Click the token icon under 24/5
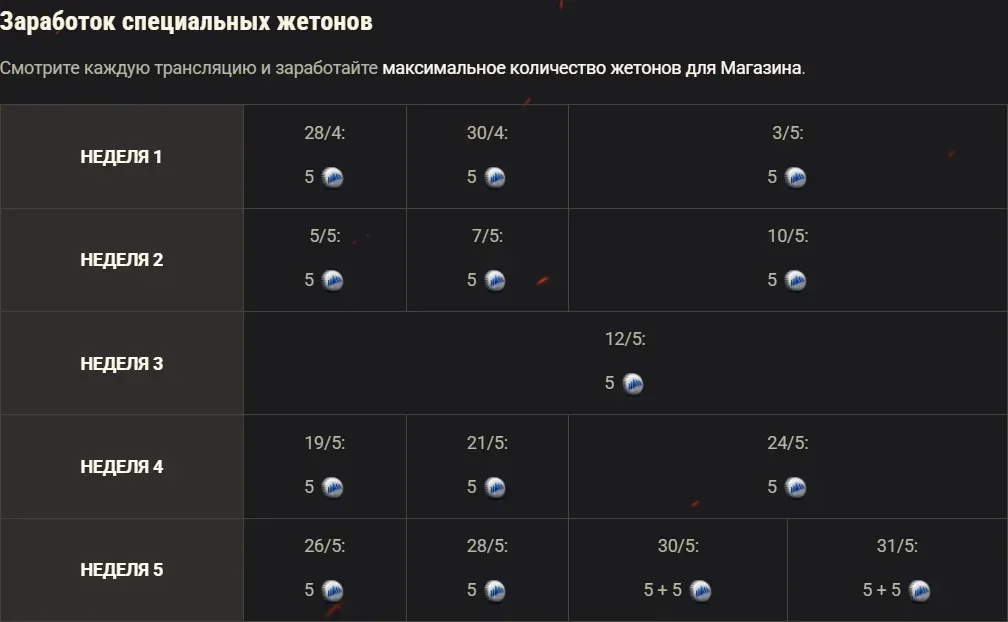The width and height of the screenshot is (1008, 622). tap(796, 488)
